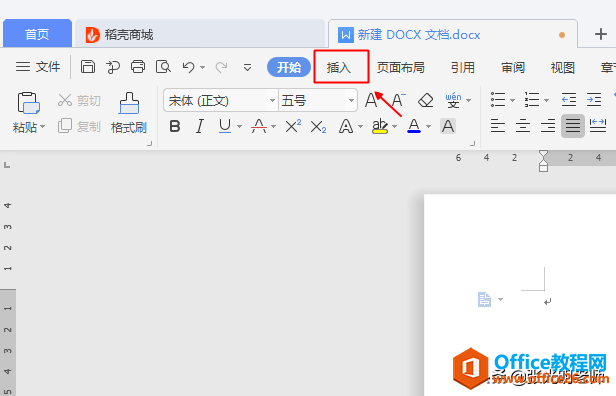The width and height of the screenshot is (616, 396).
Task: Click the Clear Formatting eraser icon
Action: [425, 100]
